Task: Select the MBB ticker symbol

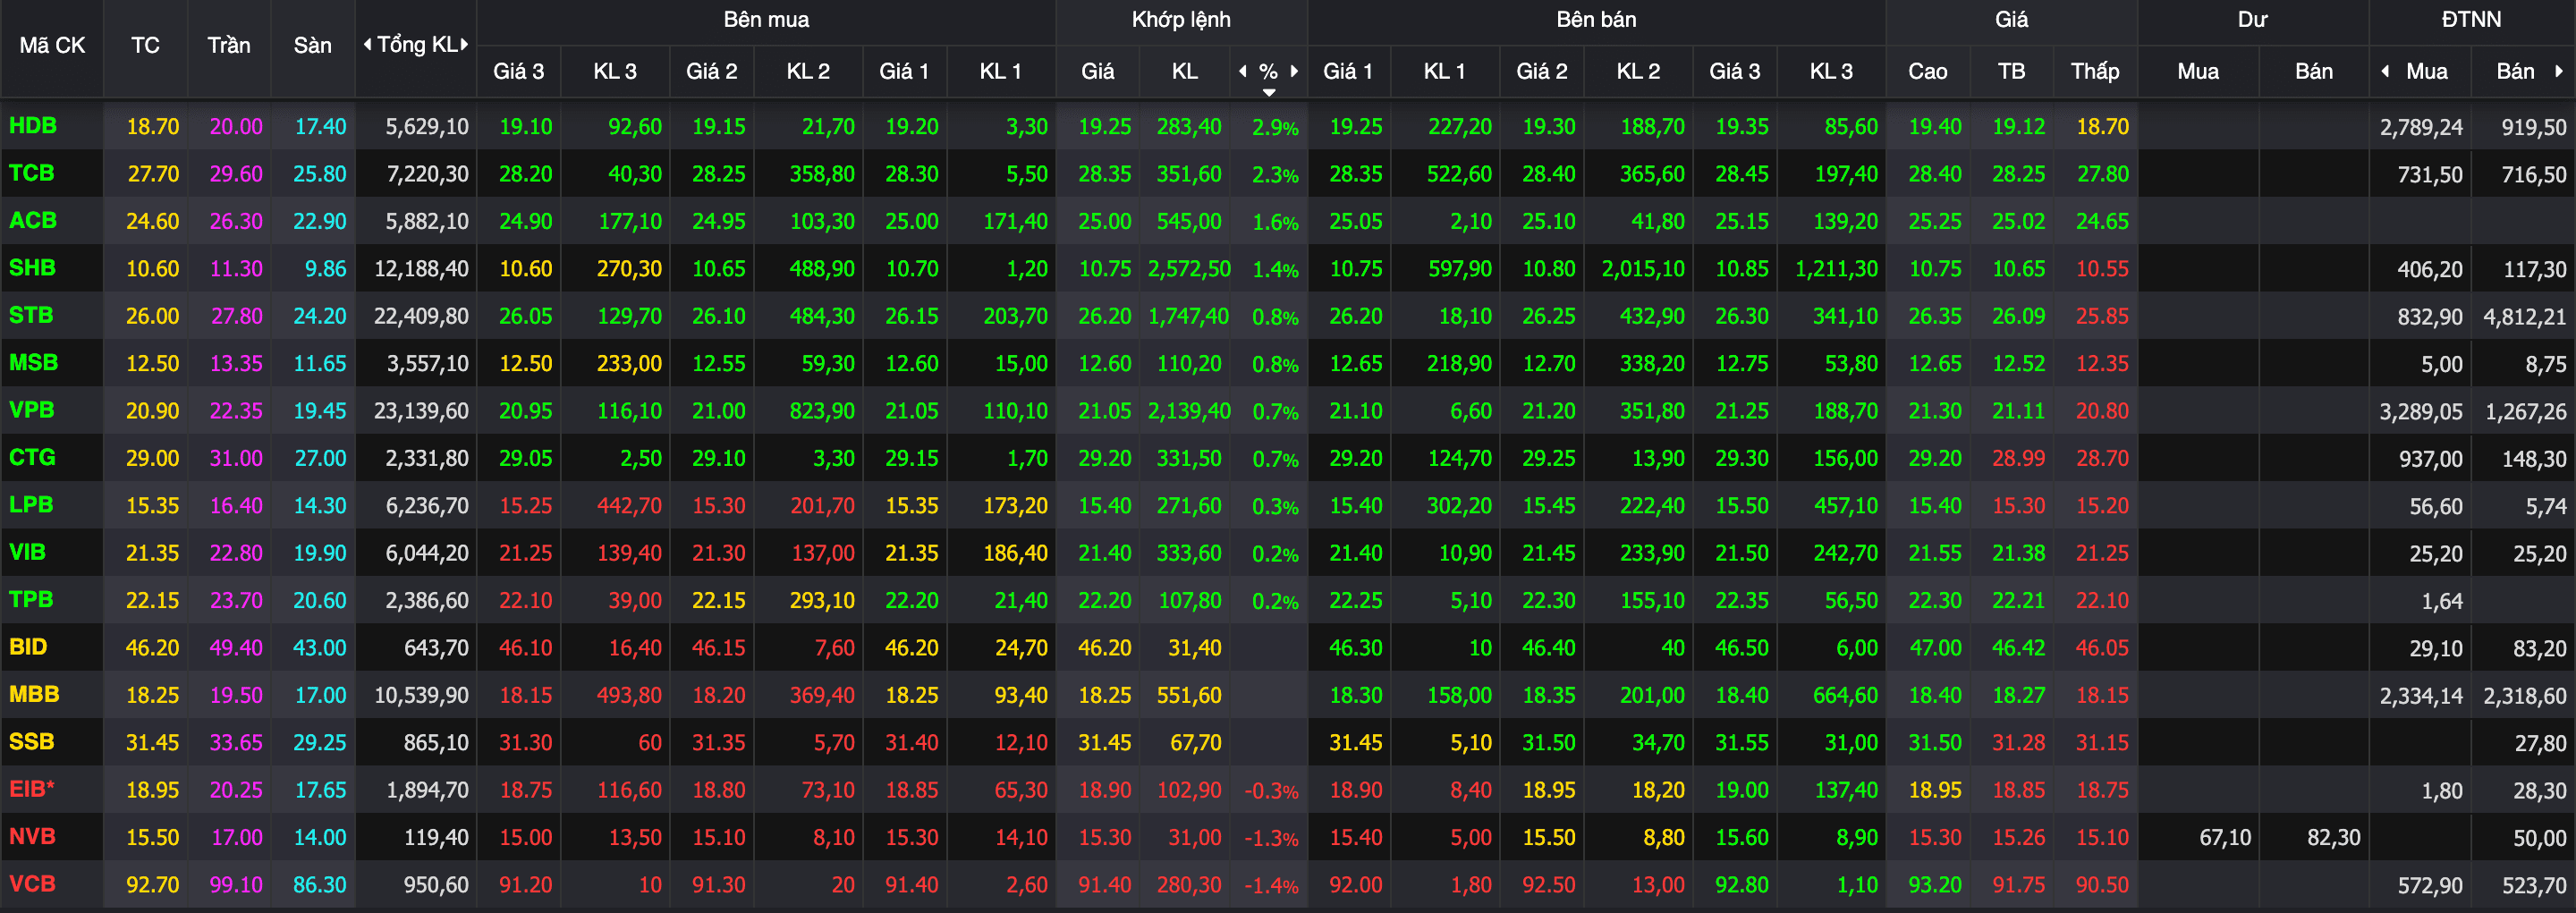Action: (34, 694)
